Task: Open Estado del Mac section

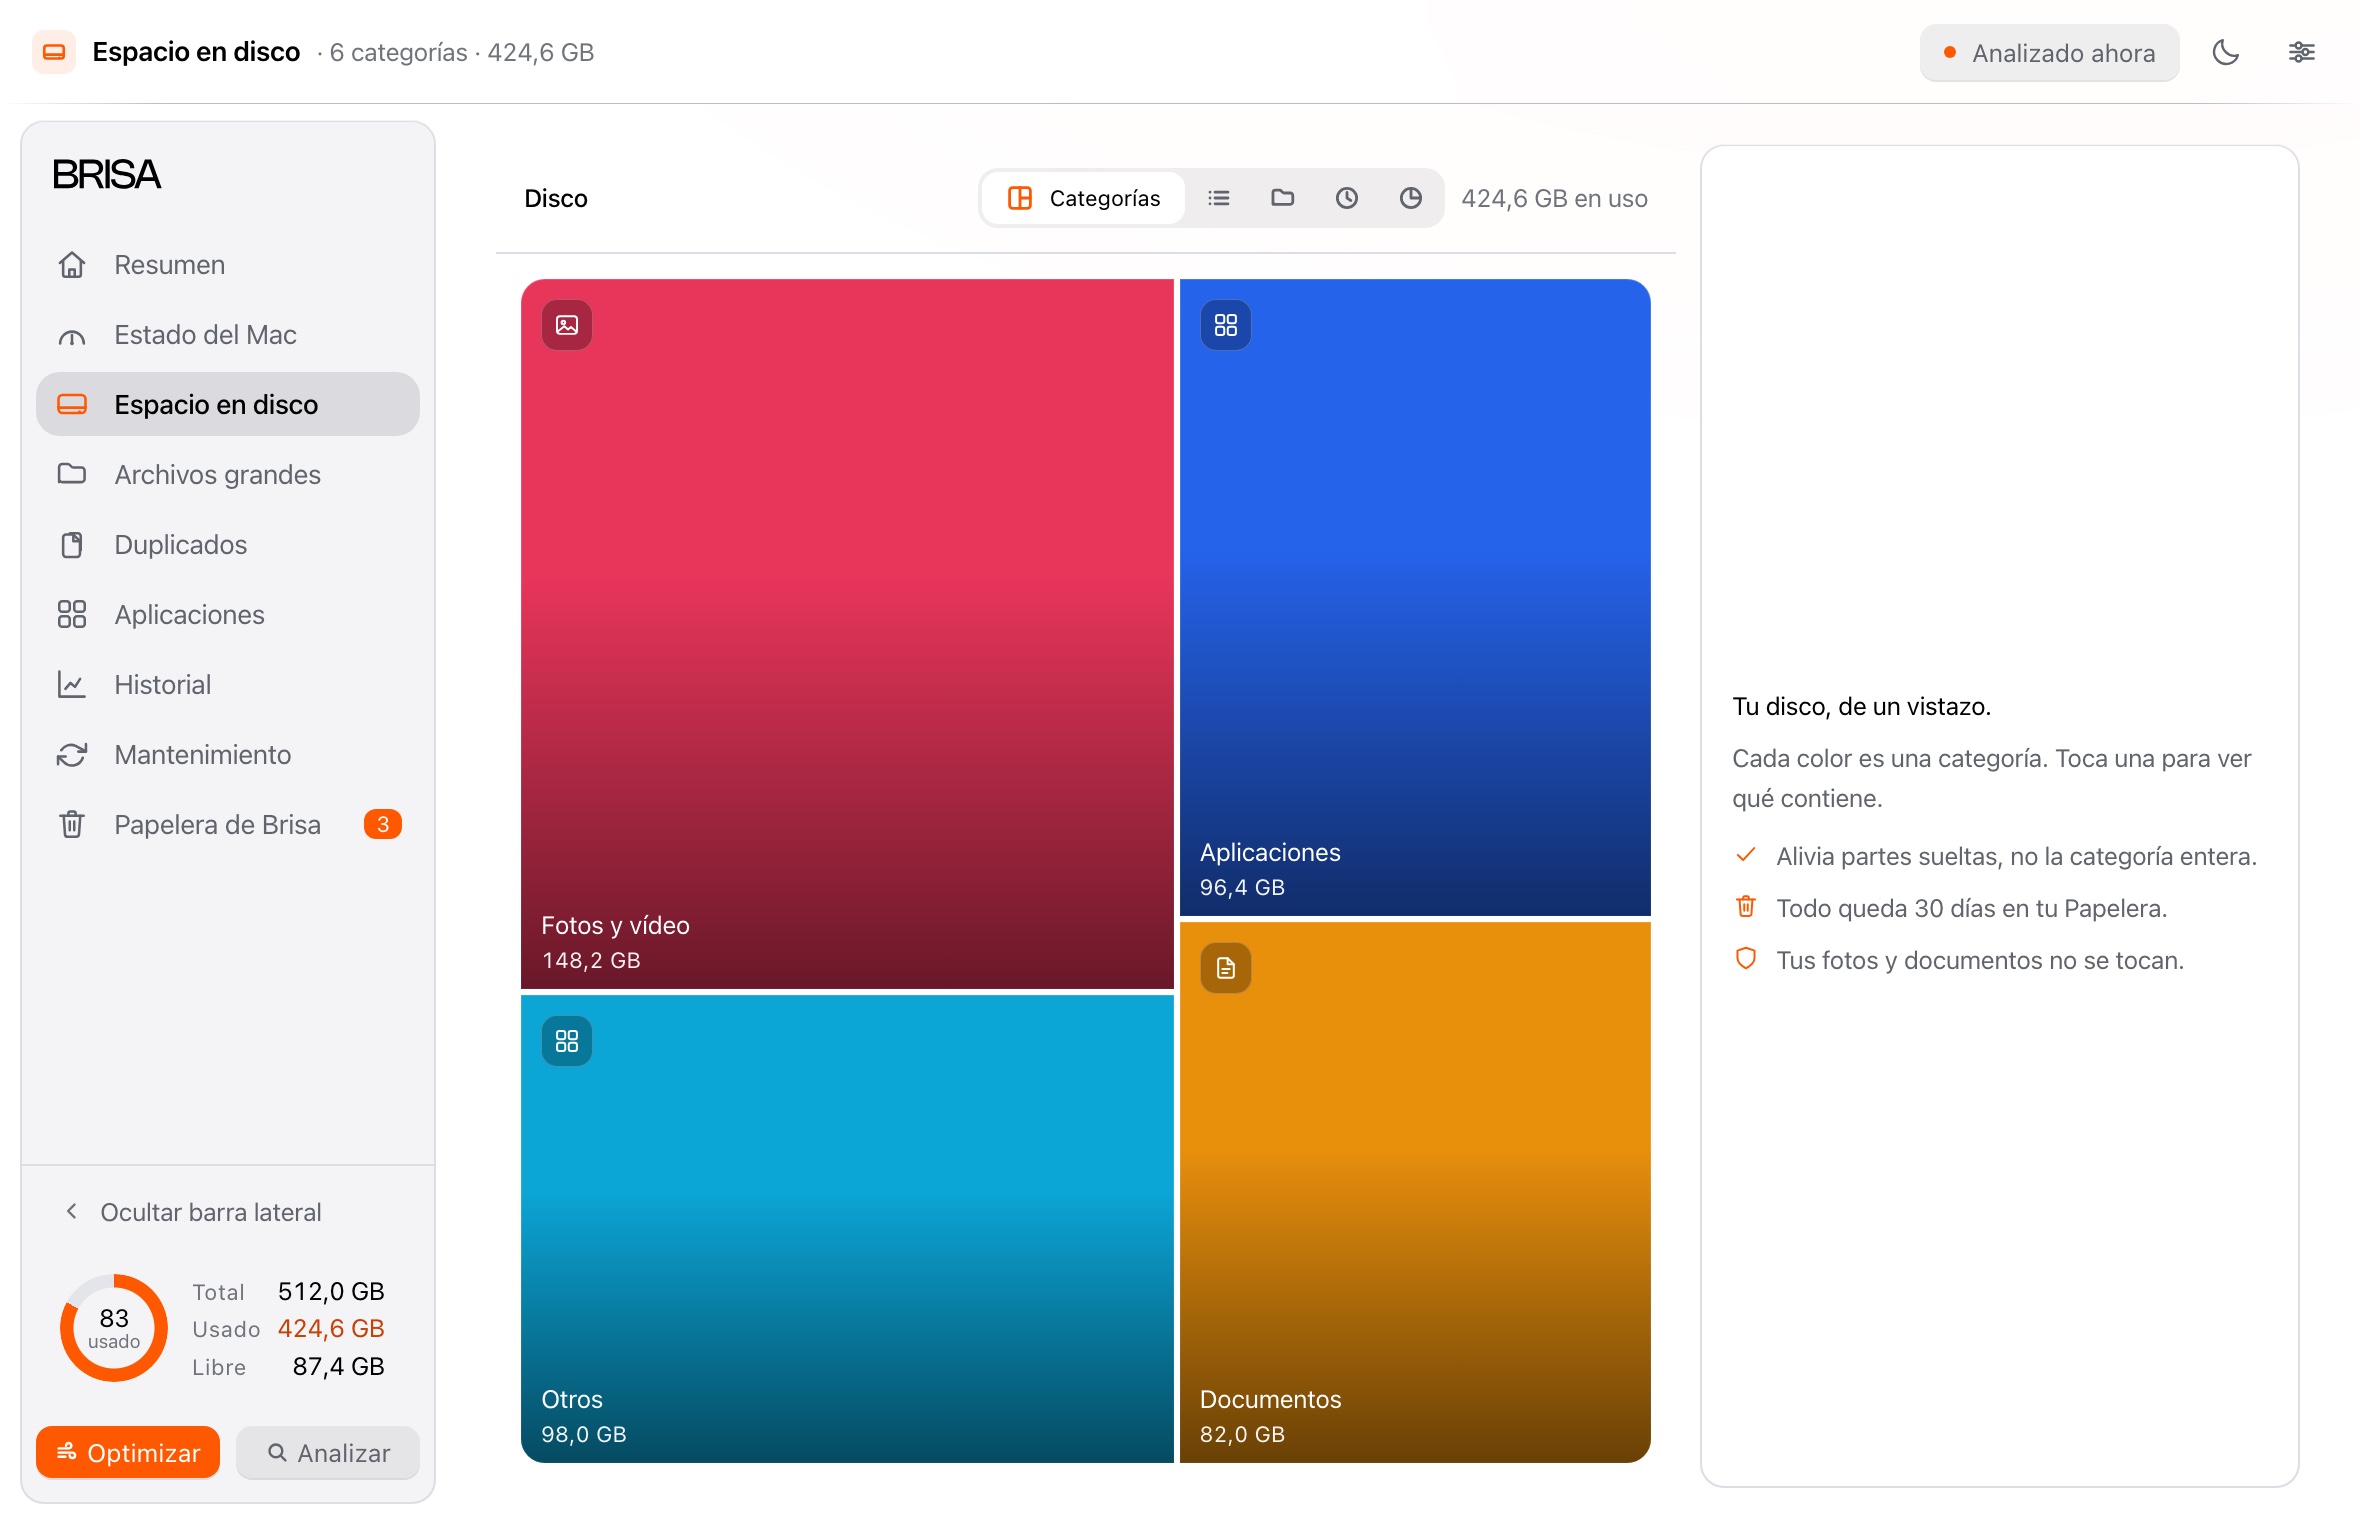Action: (228, 335)
